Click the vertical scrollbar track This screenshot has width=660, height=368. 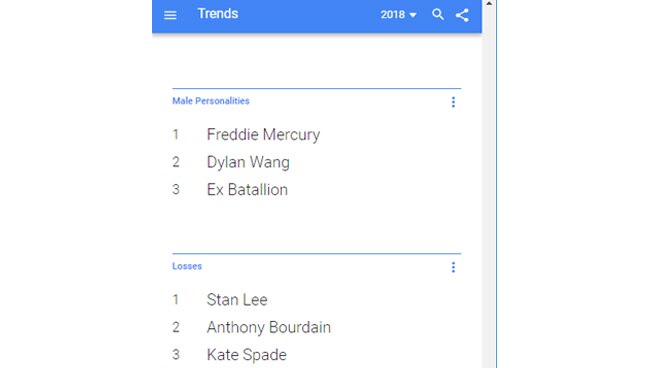489,188
